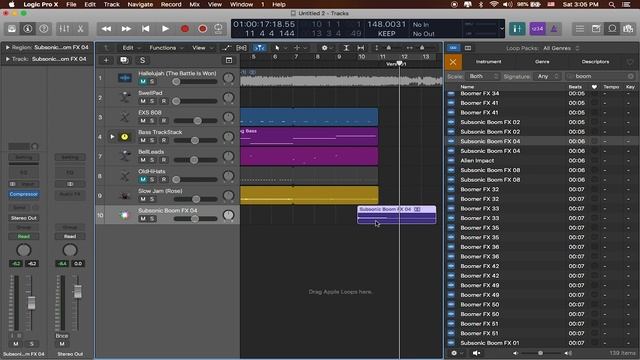Select the Subsonic Boom FX 04 region
The image size is (640, 360).
(397, 215)
